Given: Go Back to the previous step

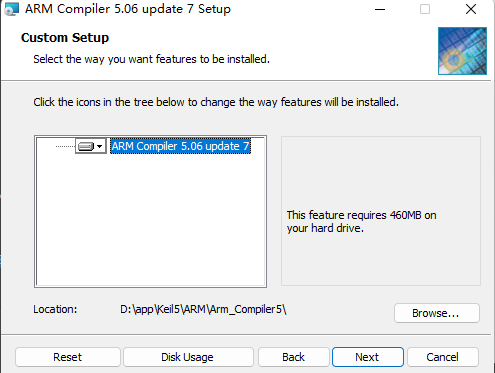Looking at the screenshot, I should (293, 357).
